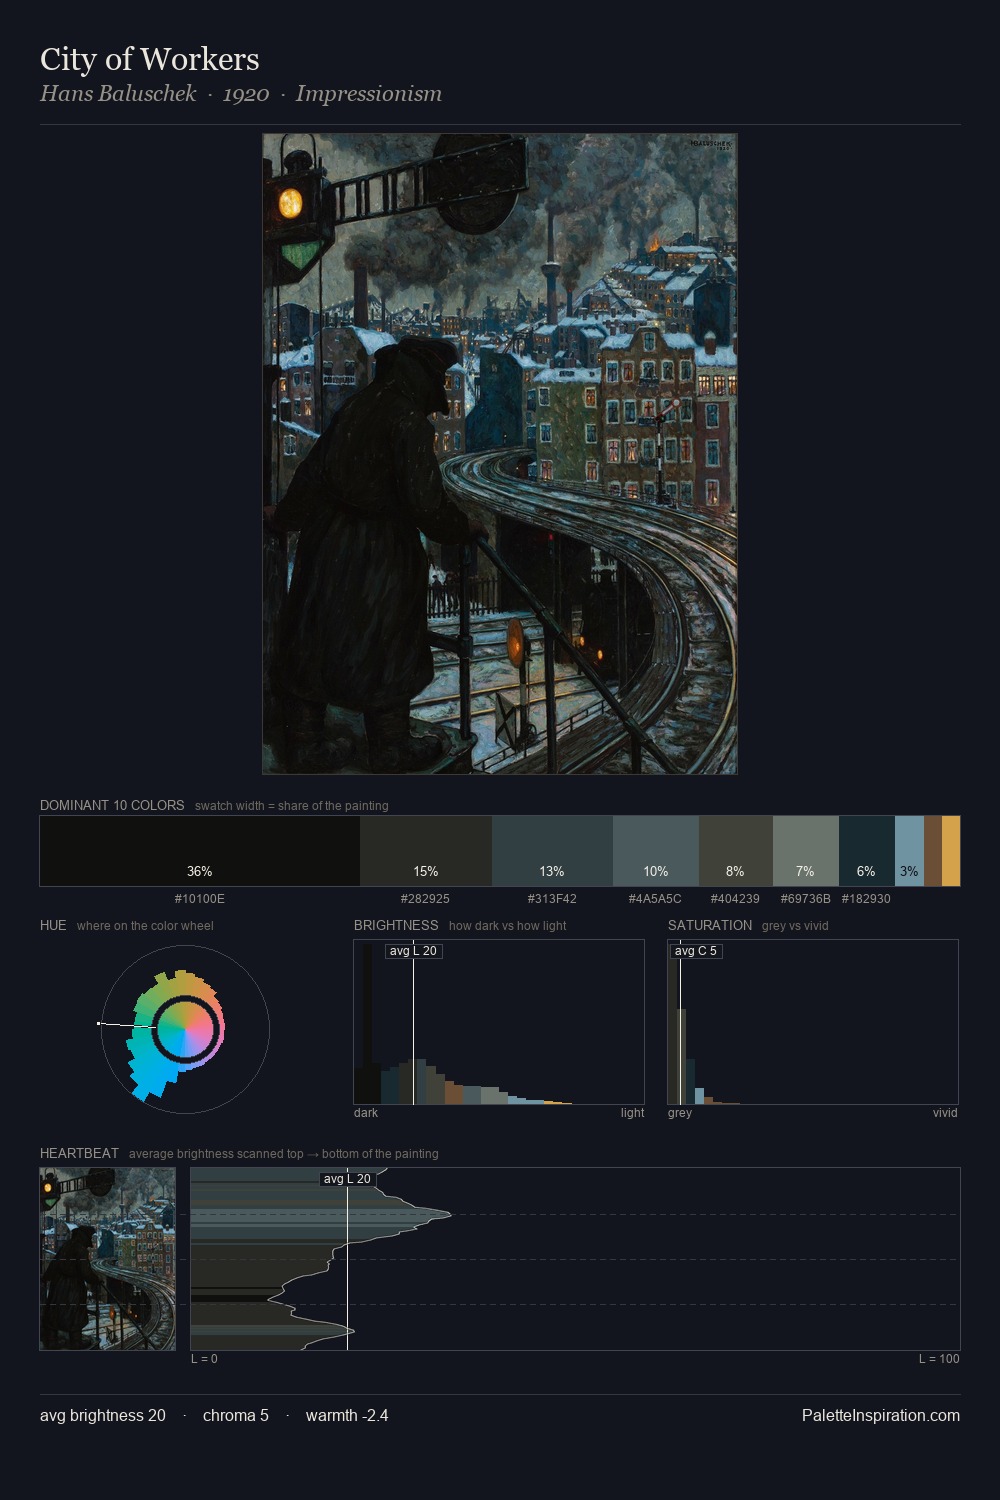
Task: Select the #404239 swatch at 8%
Action: (x=735, y=851)
